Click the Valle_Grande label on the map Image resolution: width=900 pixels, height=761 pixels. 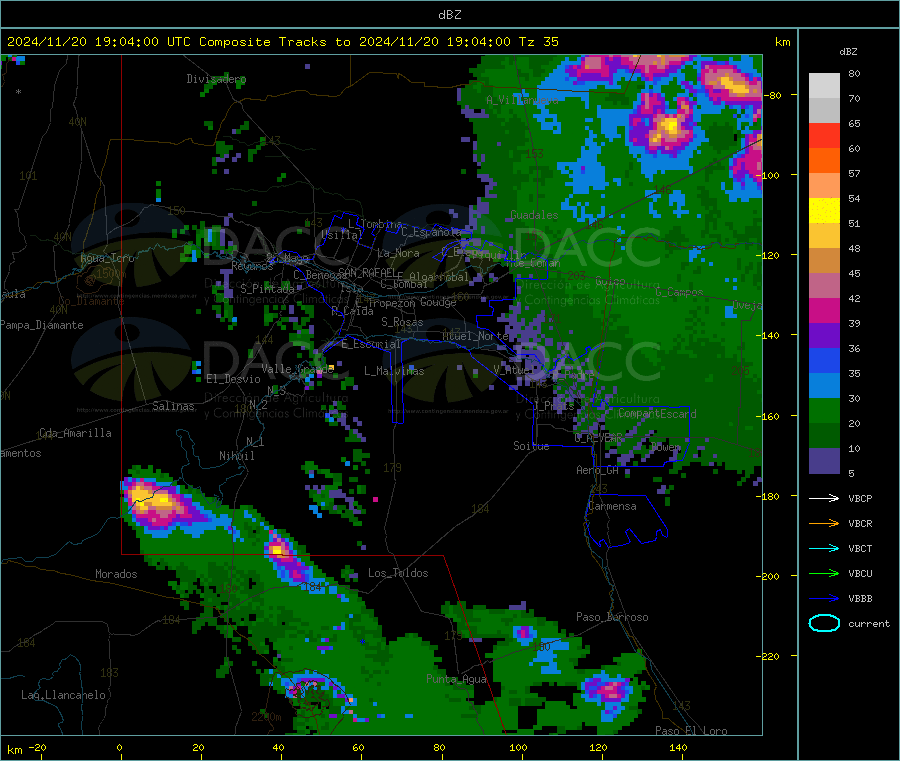[297, 368]
